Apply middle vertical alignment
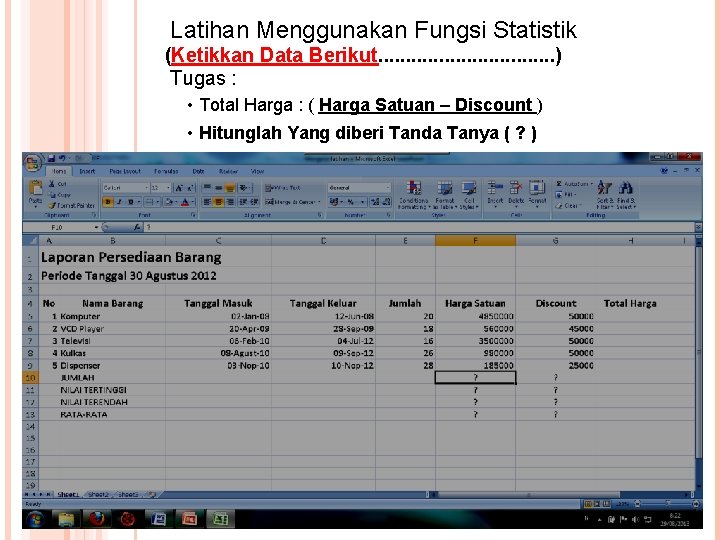Screen dimensions: 720x540 (x=219, y=188)
